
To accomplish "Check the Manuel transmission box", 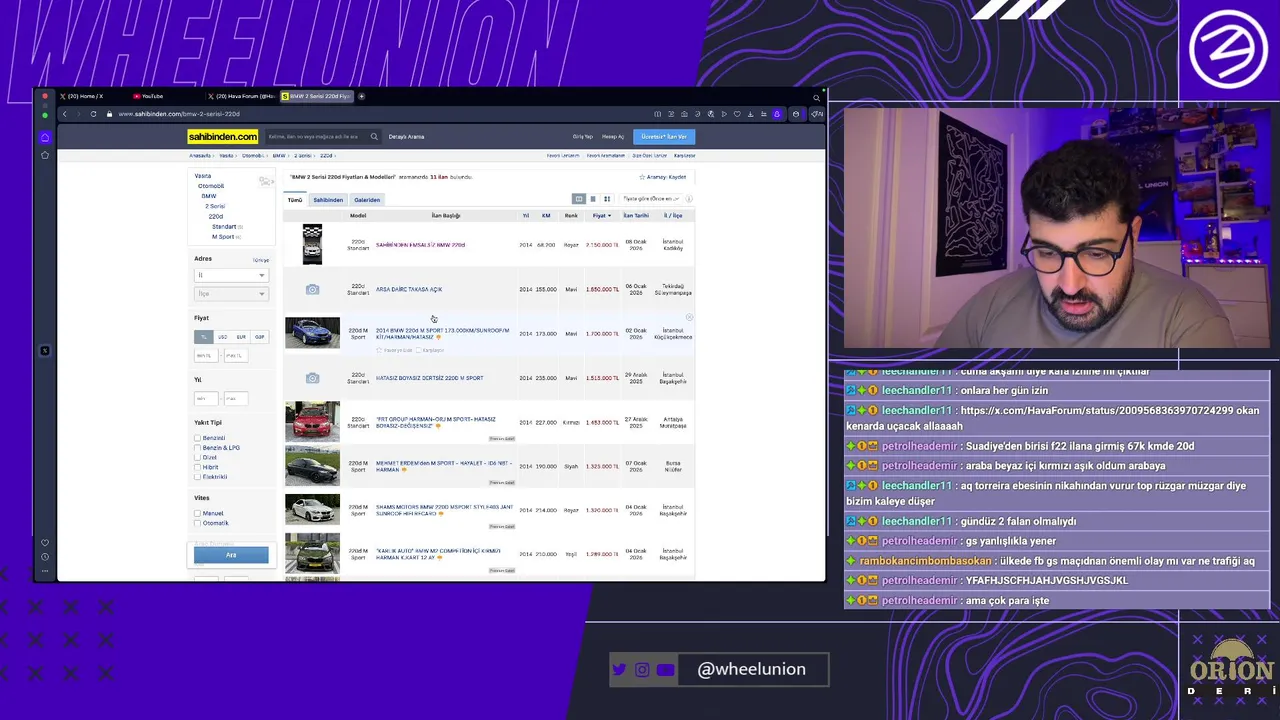I will 198,513.
